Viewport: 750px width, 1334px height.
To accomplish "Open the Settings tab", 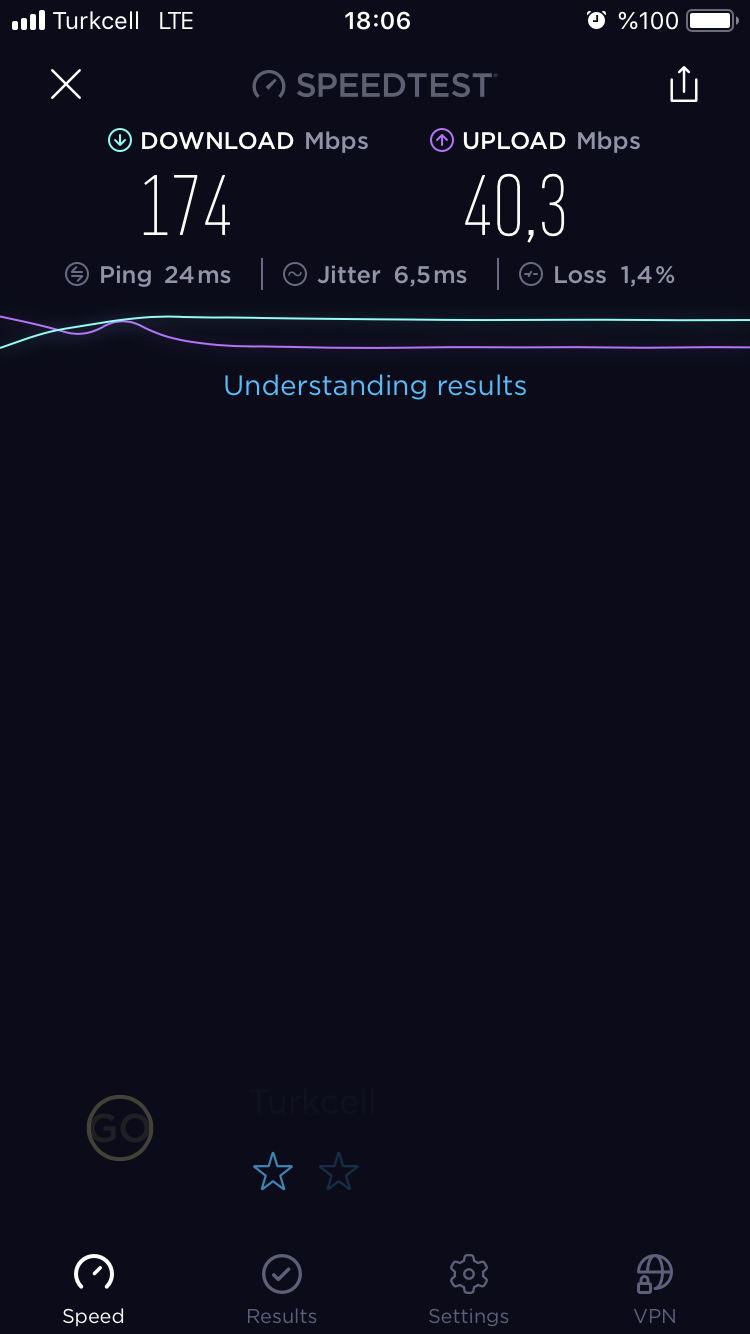I will tap(468, 1290).
